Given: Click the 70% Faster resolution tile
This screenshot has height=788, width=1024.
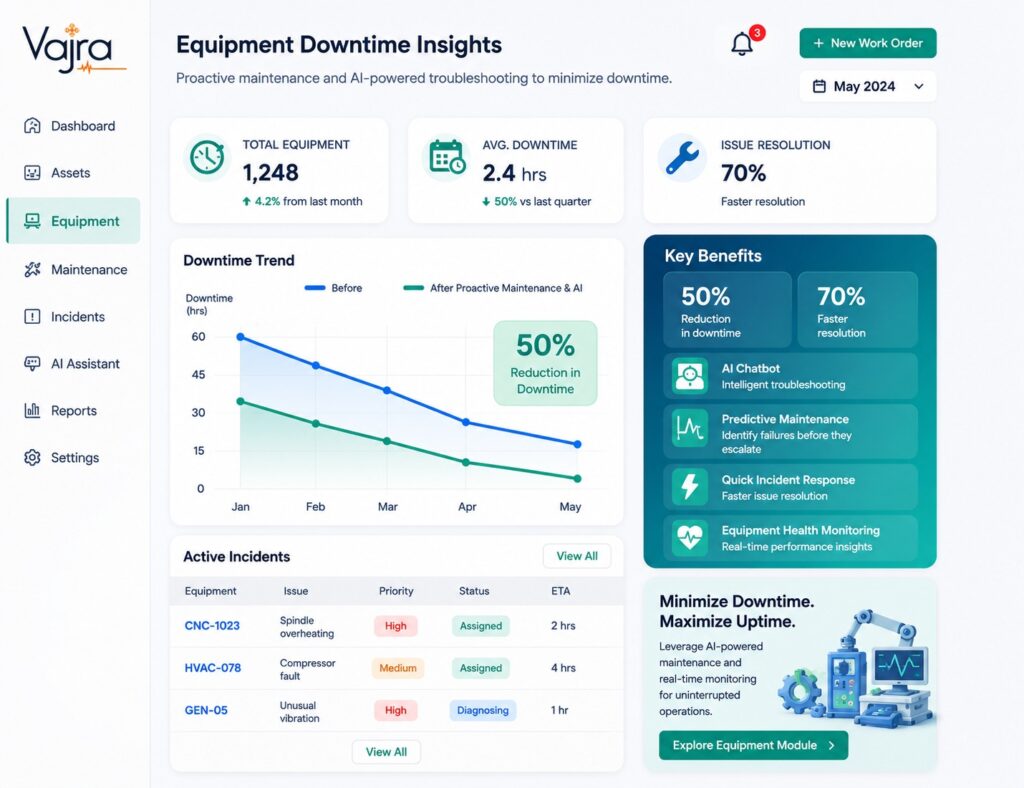Looking at the screenshot, I should [857, 309].
